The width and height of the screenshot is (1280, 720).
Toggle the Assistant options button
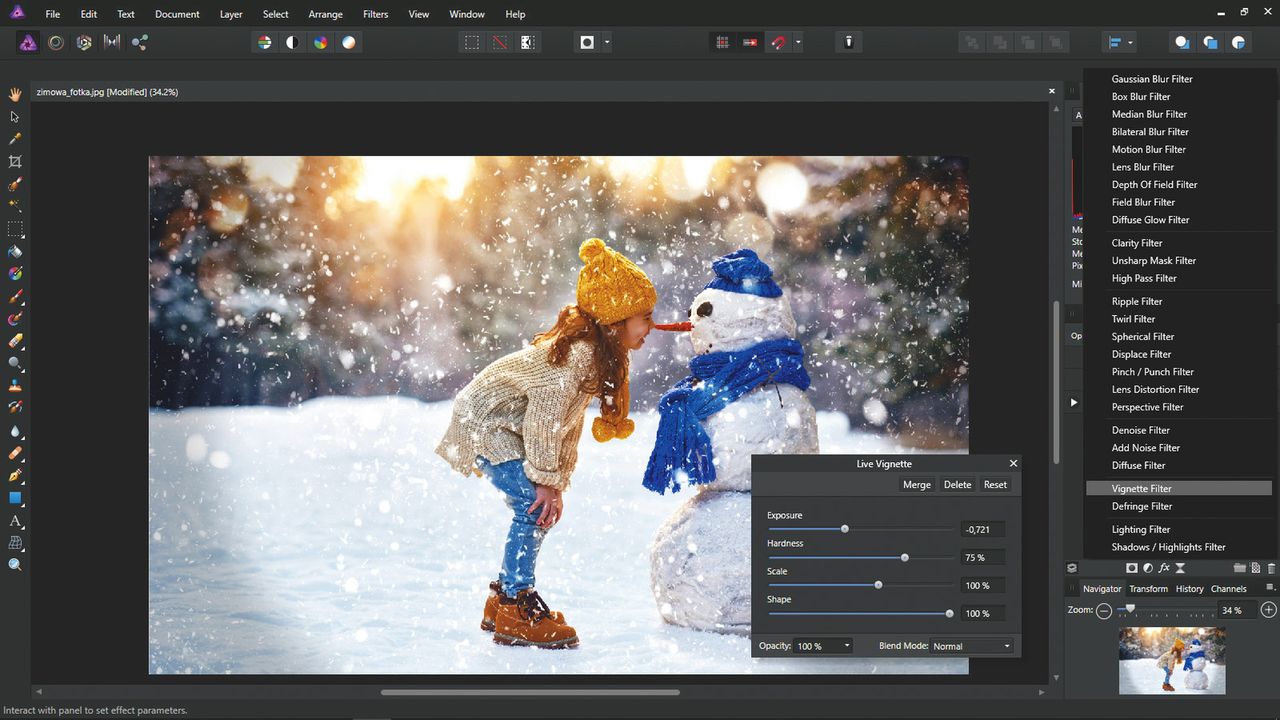click(848, 42)
